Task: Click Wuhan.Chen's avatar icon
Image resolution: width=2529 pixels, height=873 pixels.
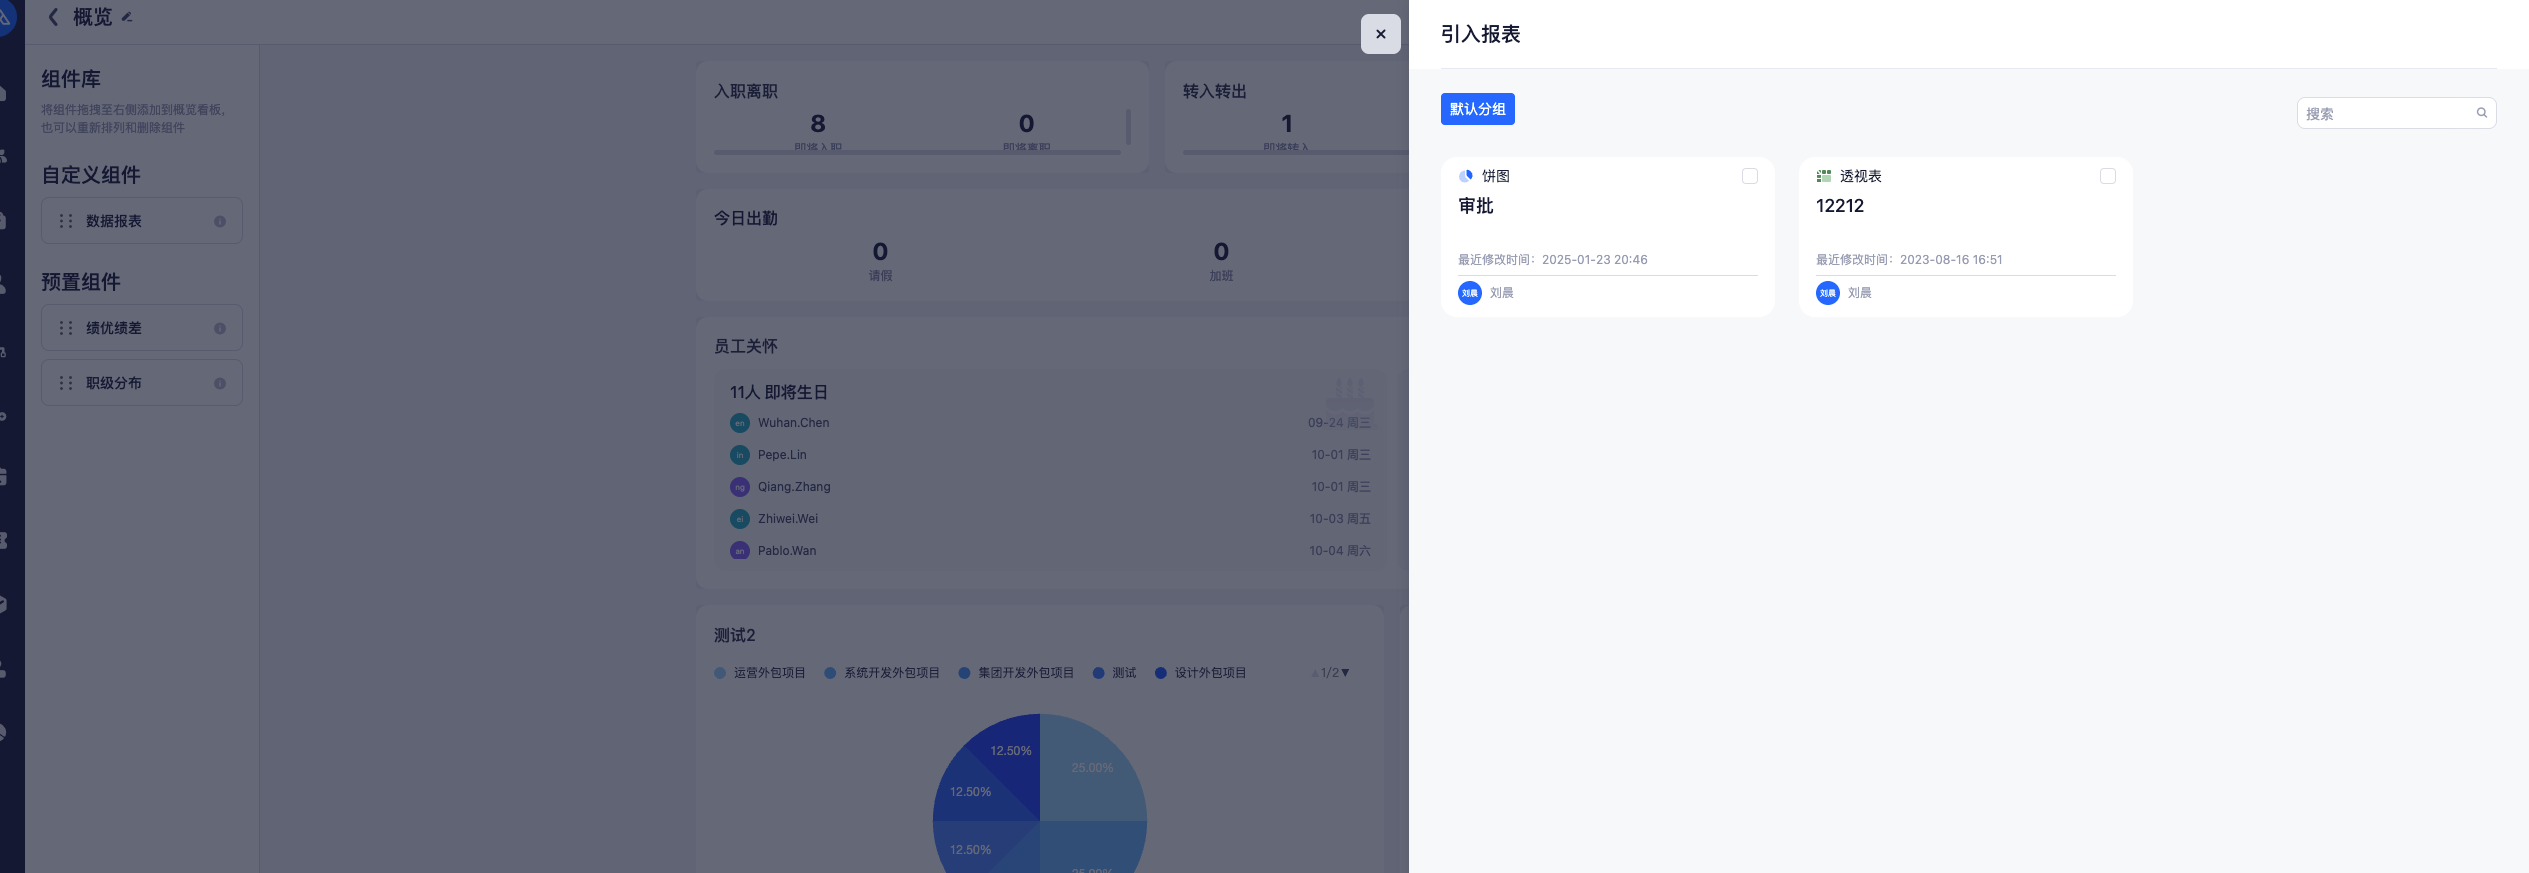Action: point(740,423)
